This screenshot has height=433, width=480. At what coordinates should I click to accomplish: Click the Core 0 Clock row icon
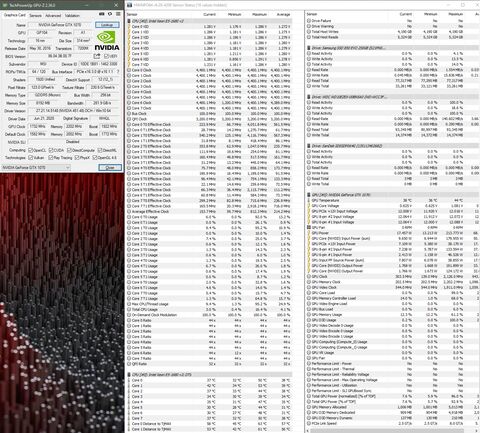[129, 70]
